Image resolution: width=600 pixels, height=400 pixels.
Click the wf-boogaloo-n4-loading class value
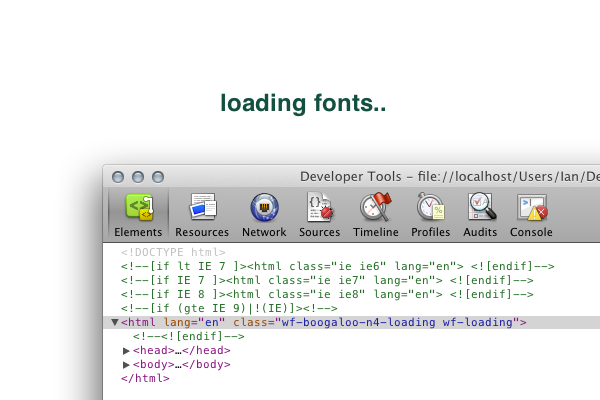point(359,322)
